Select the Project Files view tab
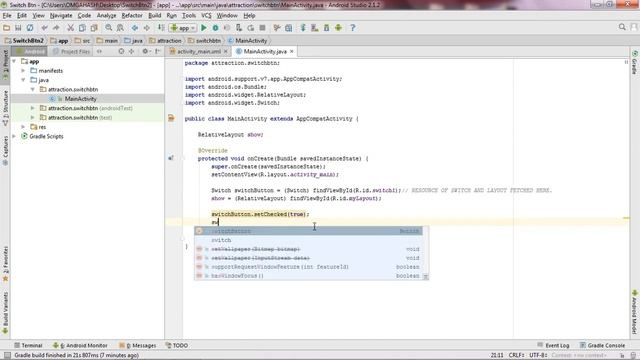This screenshot has height=360, width=640. (x=71, y=51)
